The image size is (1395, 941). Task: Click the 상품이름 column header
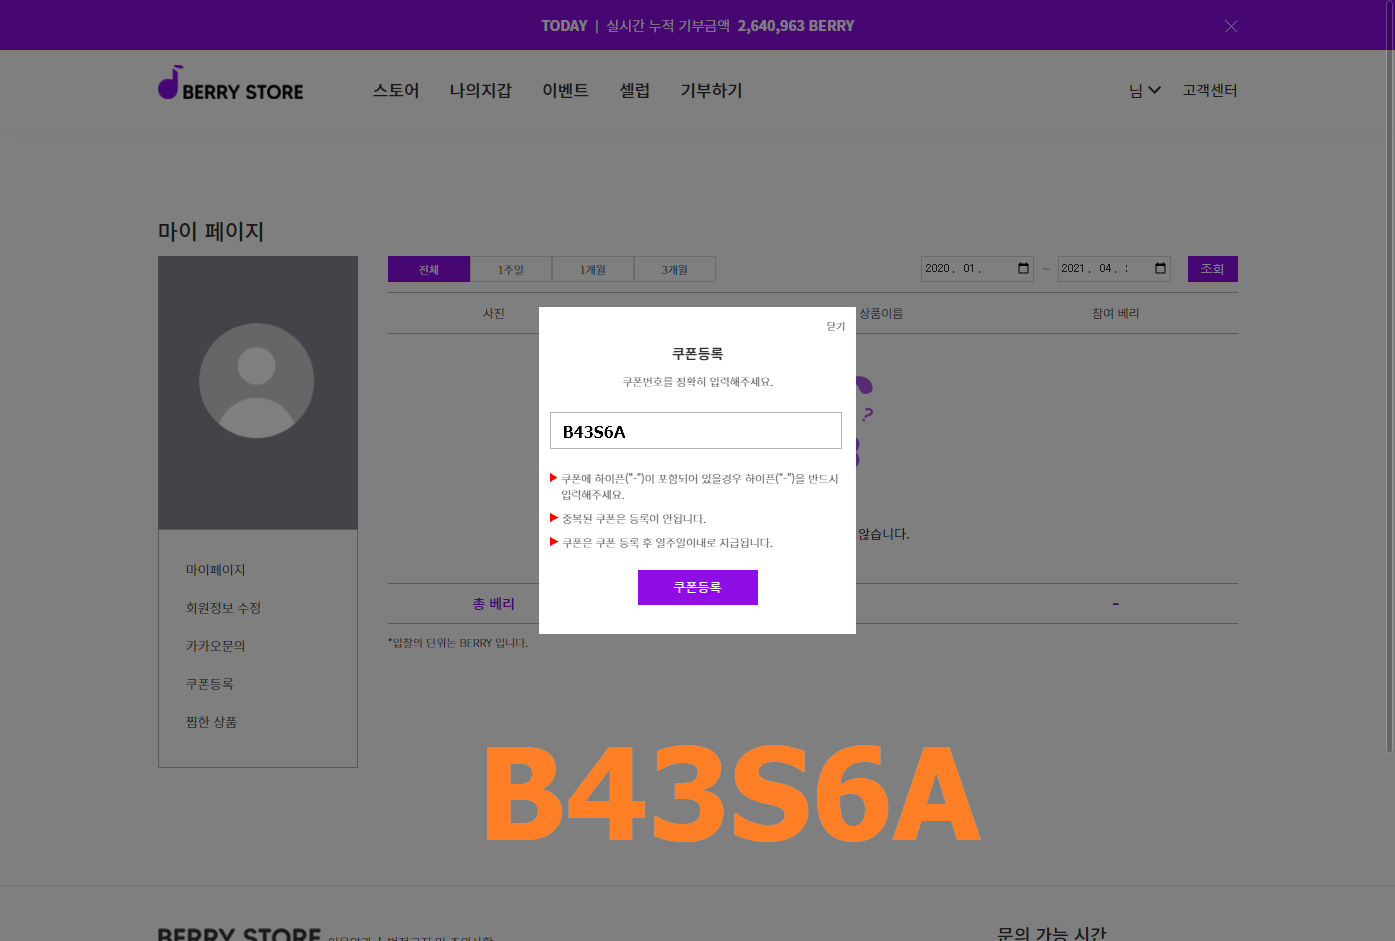pyautogui.click(x=881, y=313)
